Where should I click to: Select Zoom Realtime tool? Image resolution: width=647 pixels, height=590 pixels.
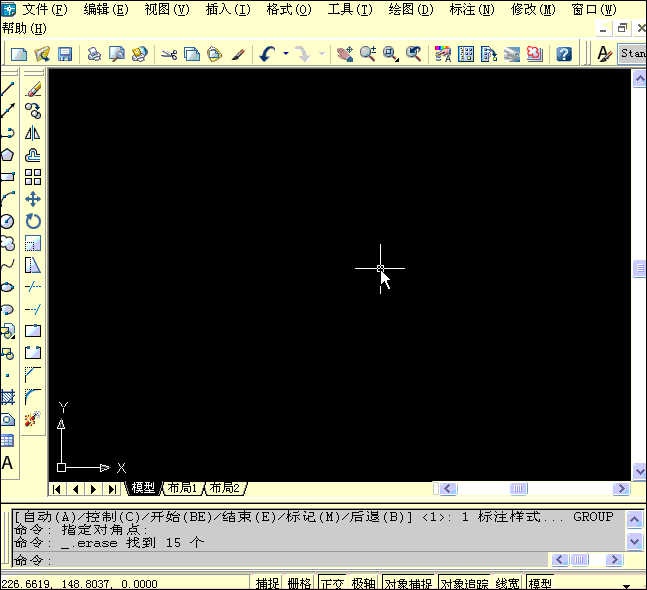[x=368, y=54]
